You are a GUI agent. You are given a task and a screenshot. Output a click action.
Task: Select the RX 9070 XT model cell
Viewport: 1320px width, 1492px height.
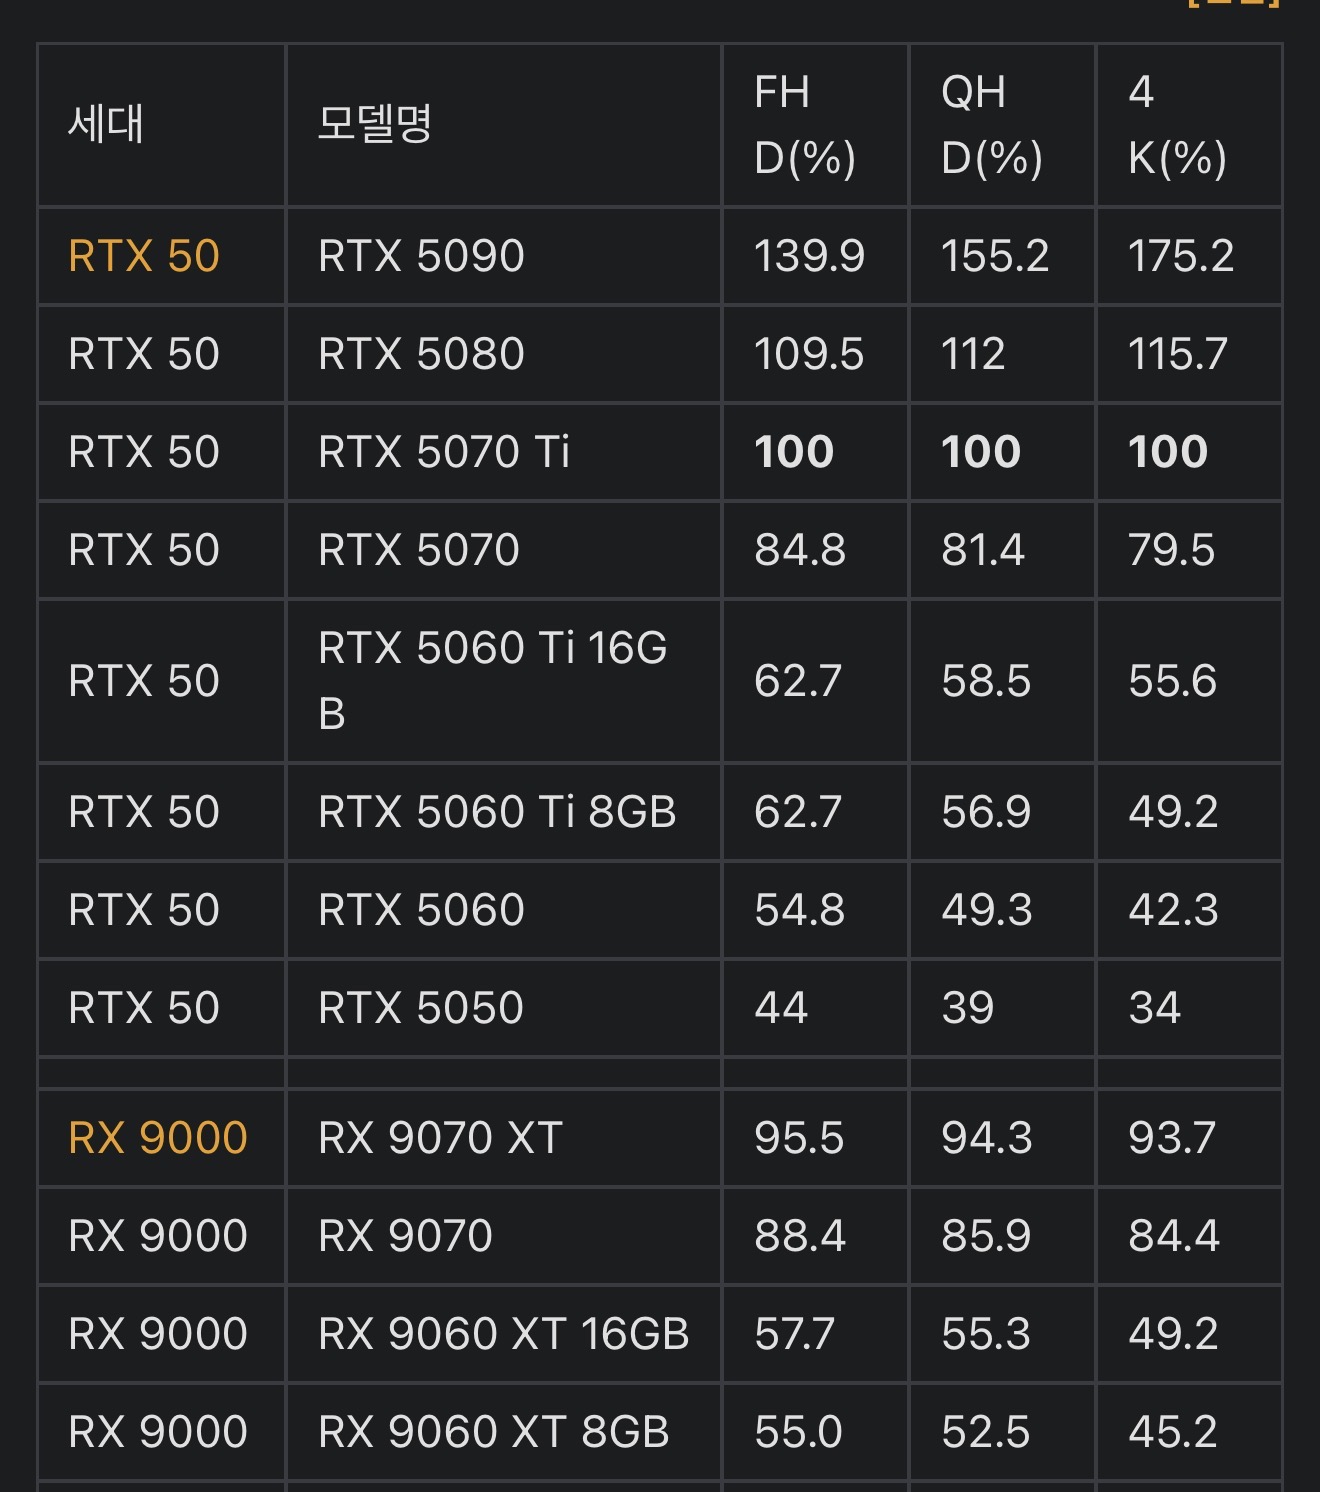440,1138
